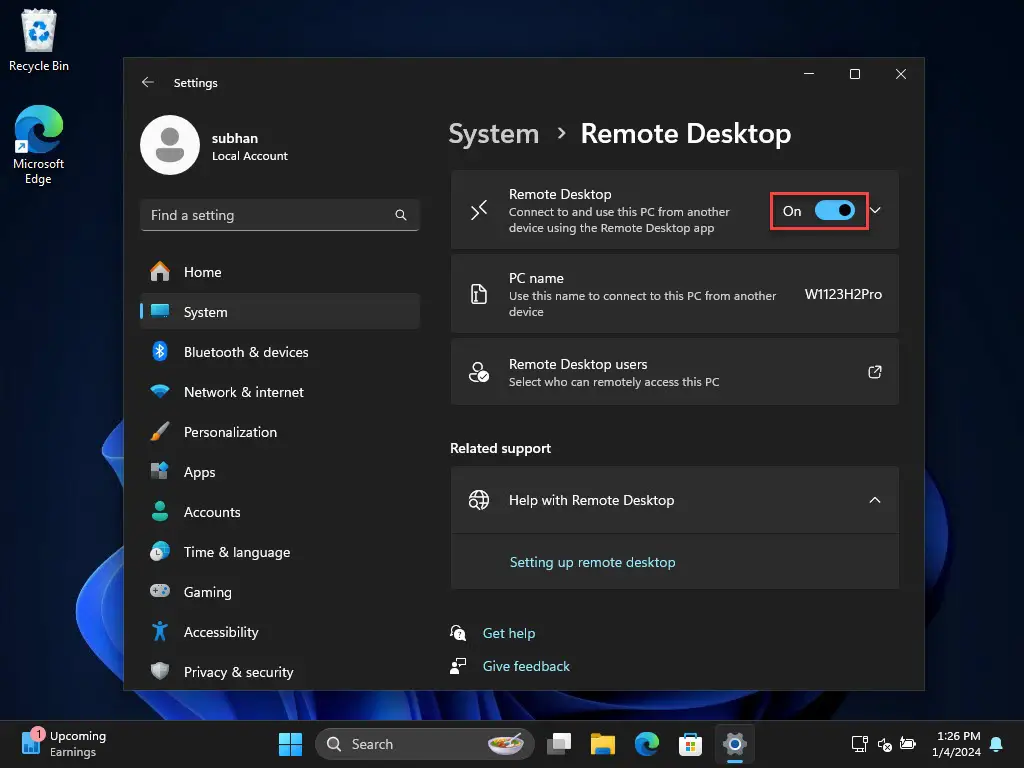Click the muted volume icon in system tray
The height and width of the screenshot is (768, 1024).
point(884,744)
